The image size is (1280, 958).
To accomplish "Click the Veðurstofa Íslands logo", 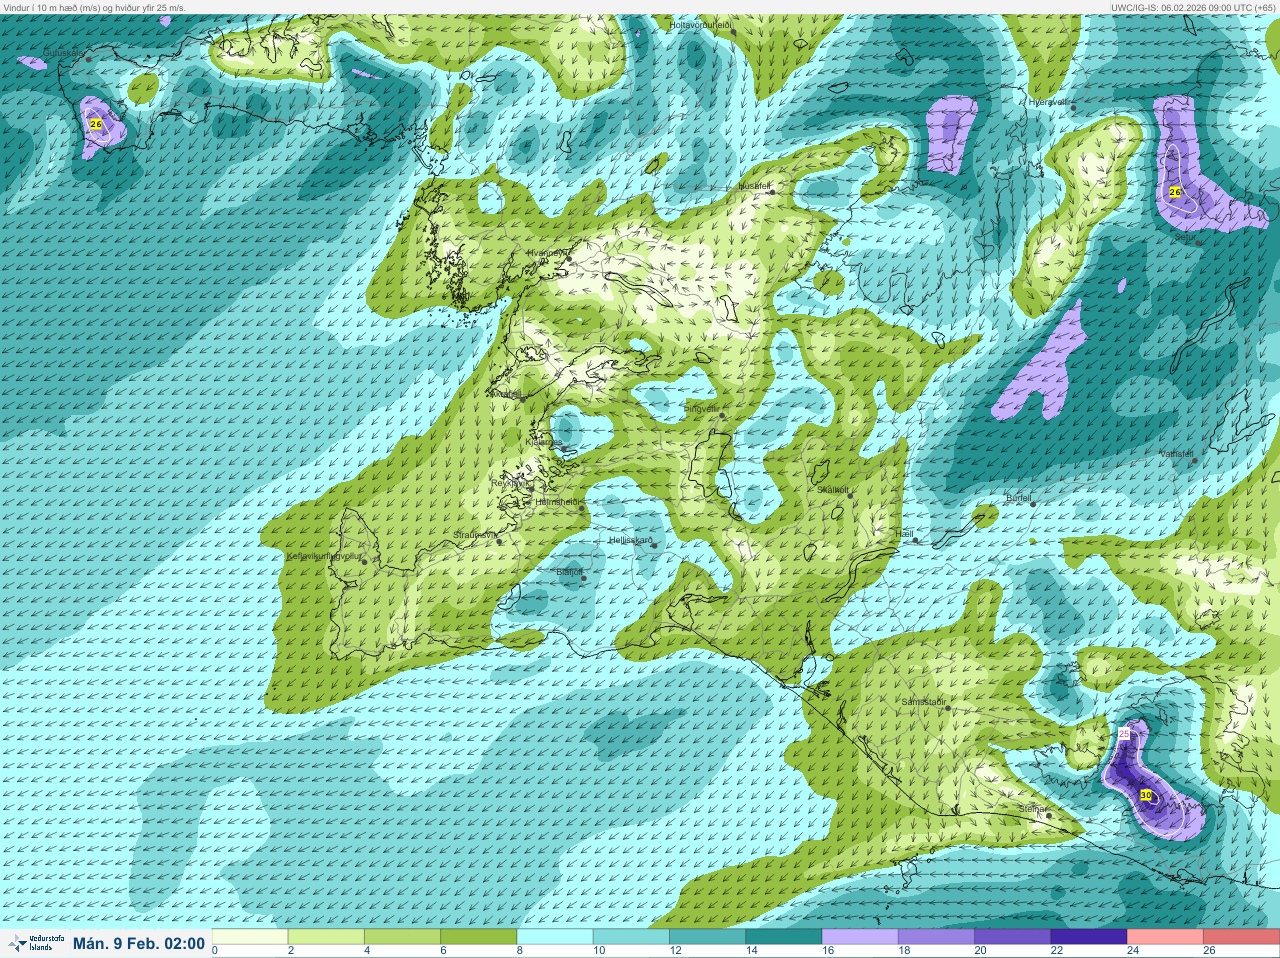I will (37, 943).
